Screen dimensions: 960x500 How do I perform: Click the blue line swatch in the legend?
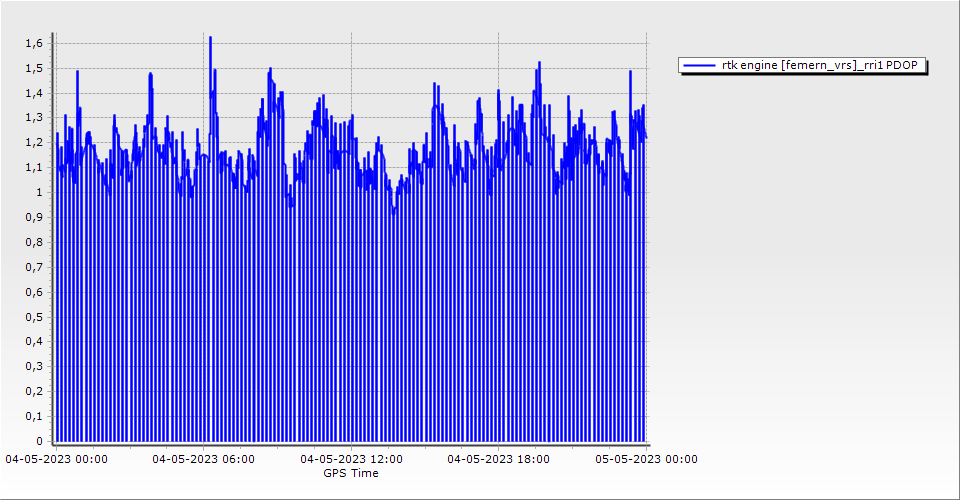(699, 65)
